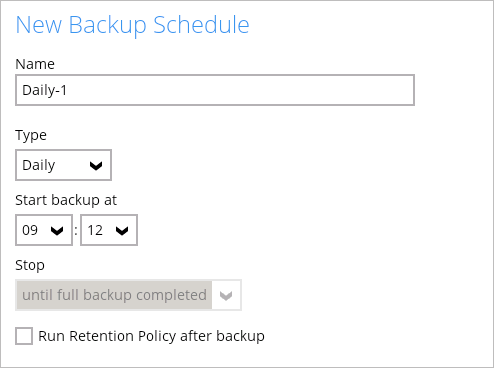Click the 'Daily' text in Type selector
Screen dimensions: 494x368
(x=39, y=165)
